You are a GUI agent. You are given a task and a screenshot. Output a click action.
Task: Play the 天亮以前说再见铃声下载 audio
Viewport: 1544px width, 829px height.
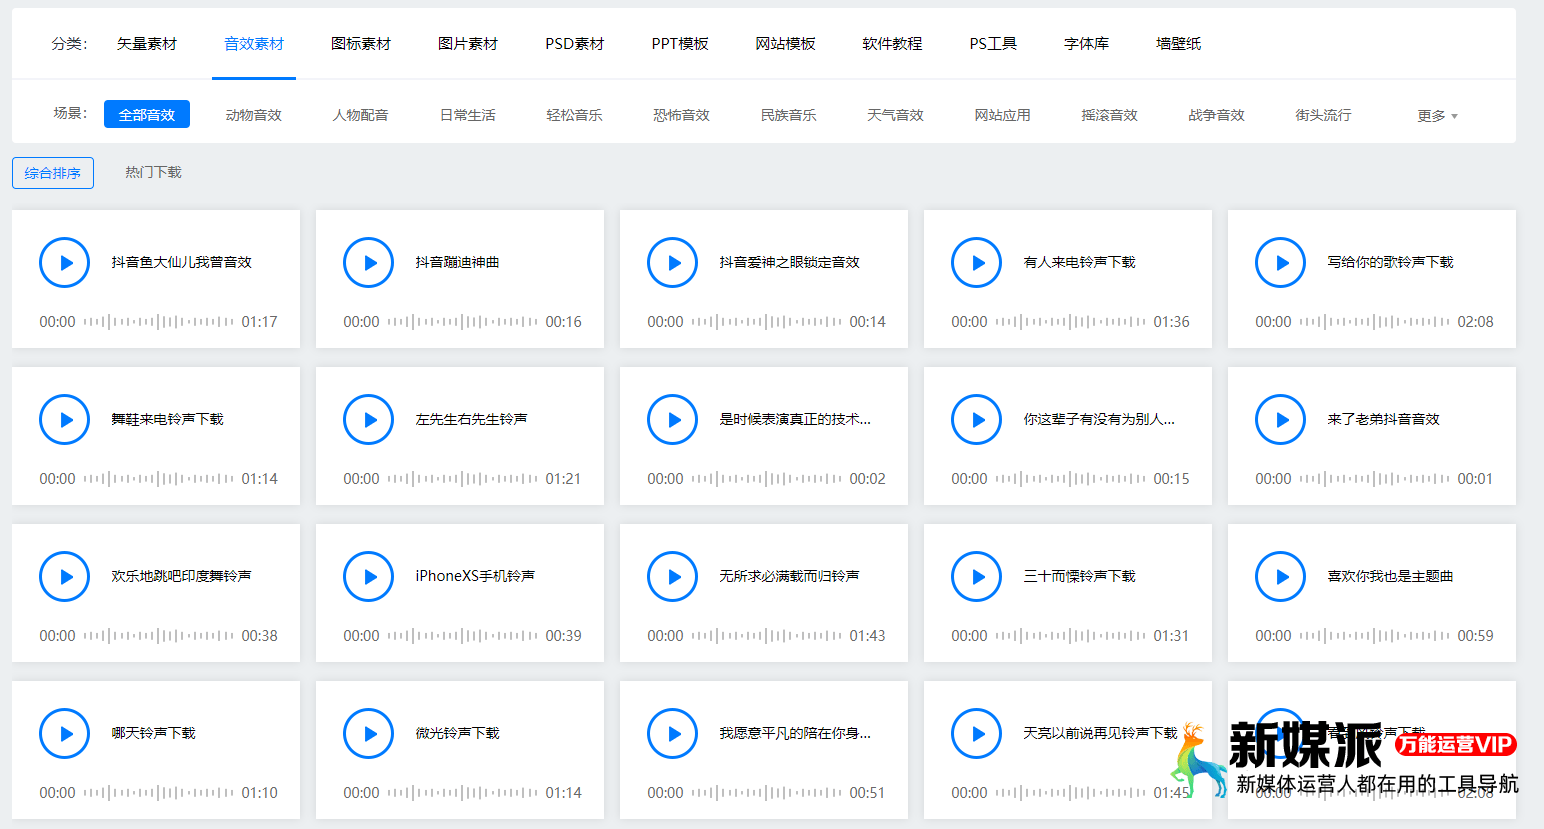(x=976, y=733)
